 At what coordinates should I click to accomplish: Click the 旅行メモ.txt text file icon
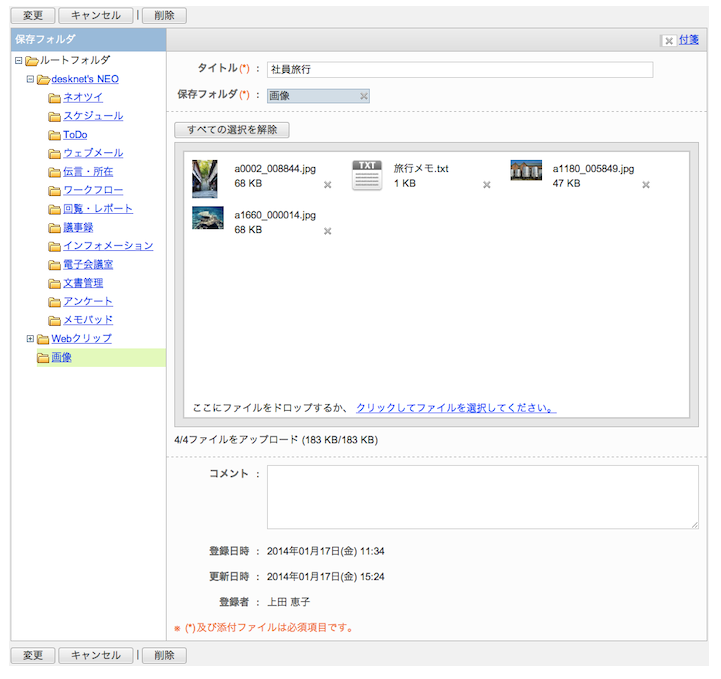(367, 176)
